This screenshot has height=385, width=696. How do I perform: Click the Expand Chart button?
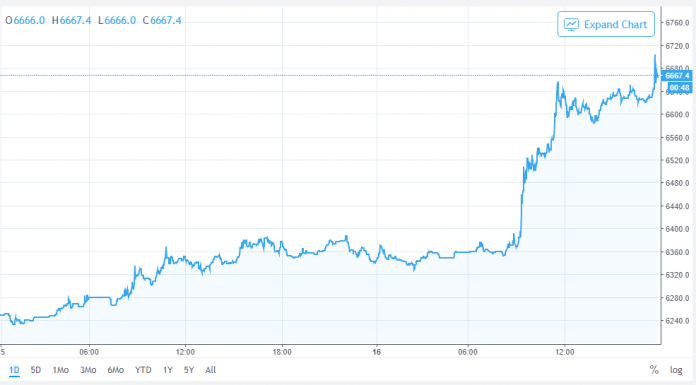pos(606,24)
